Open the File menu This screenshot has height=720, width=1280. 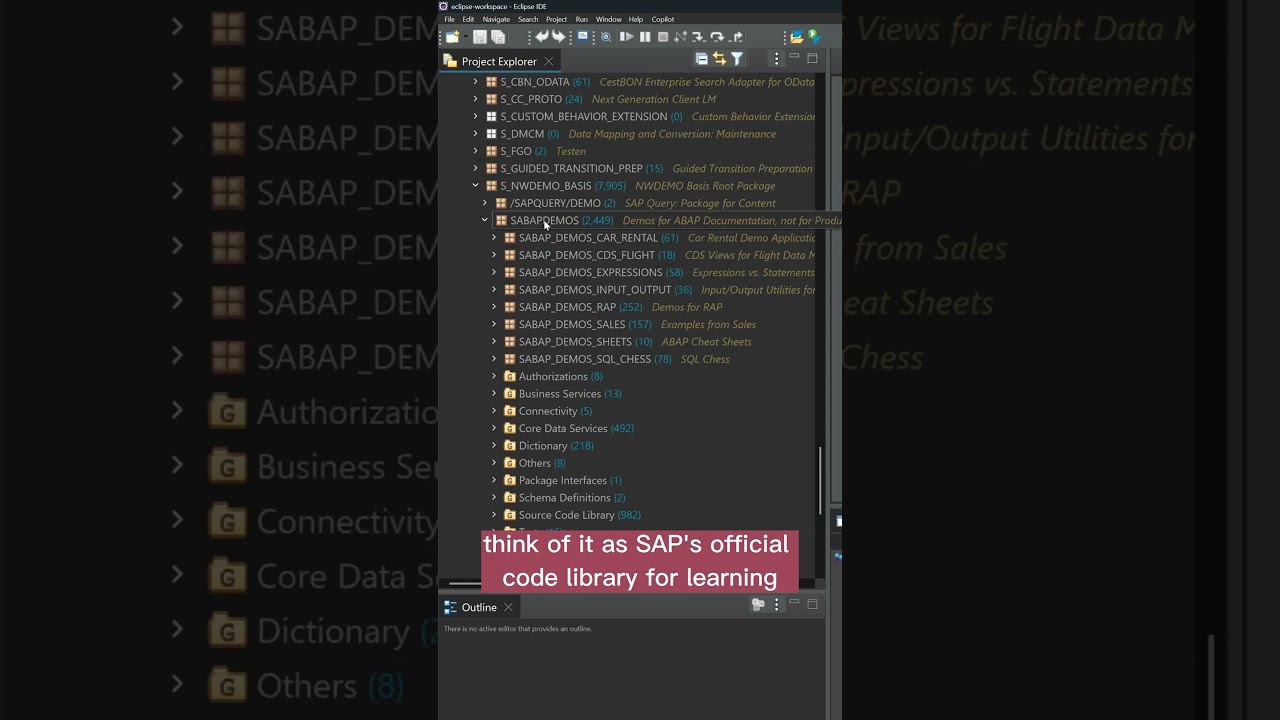click(449, 19)
